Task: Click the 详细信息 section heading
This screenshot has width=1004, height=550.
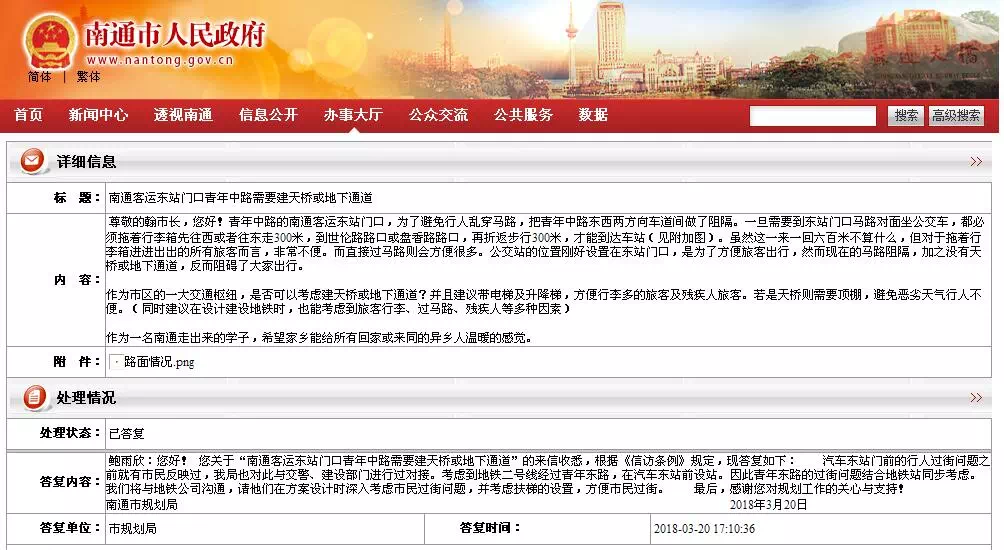Action: (x=86, y=162)
